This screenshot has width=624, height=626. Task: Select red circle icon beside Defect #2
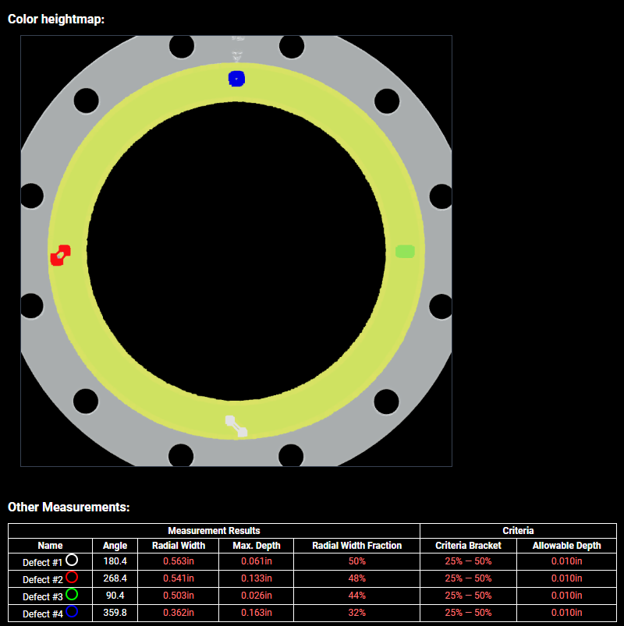pos(71,577)
